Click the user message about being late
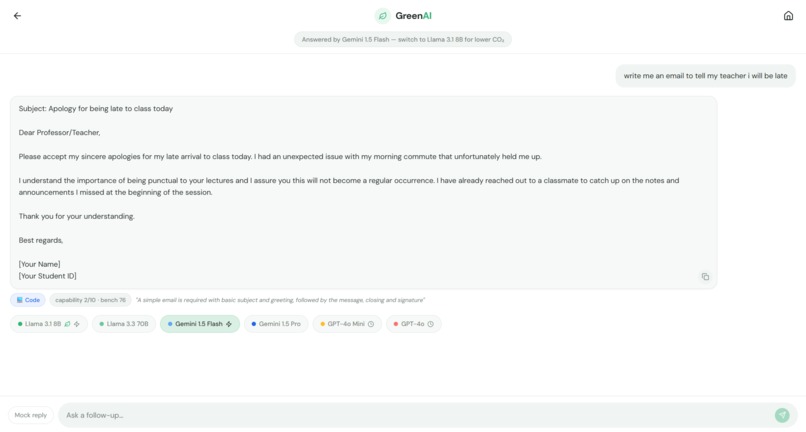This screenshot has width=806, height=432. tap(705, 76)
